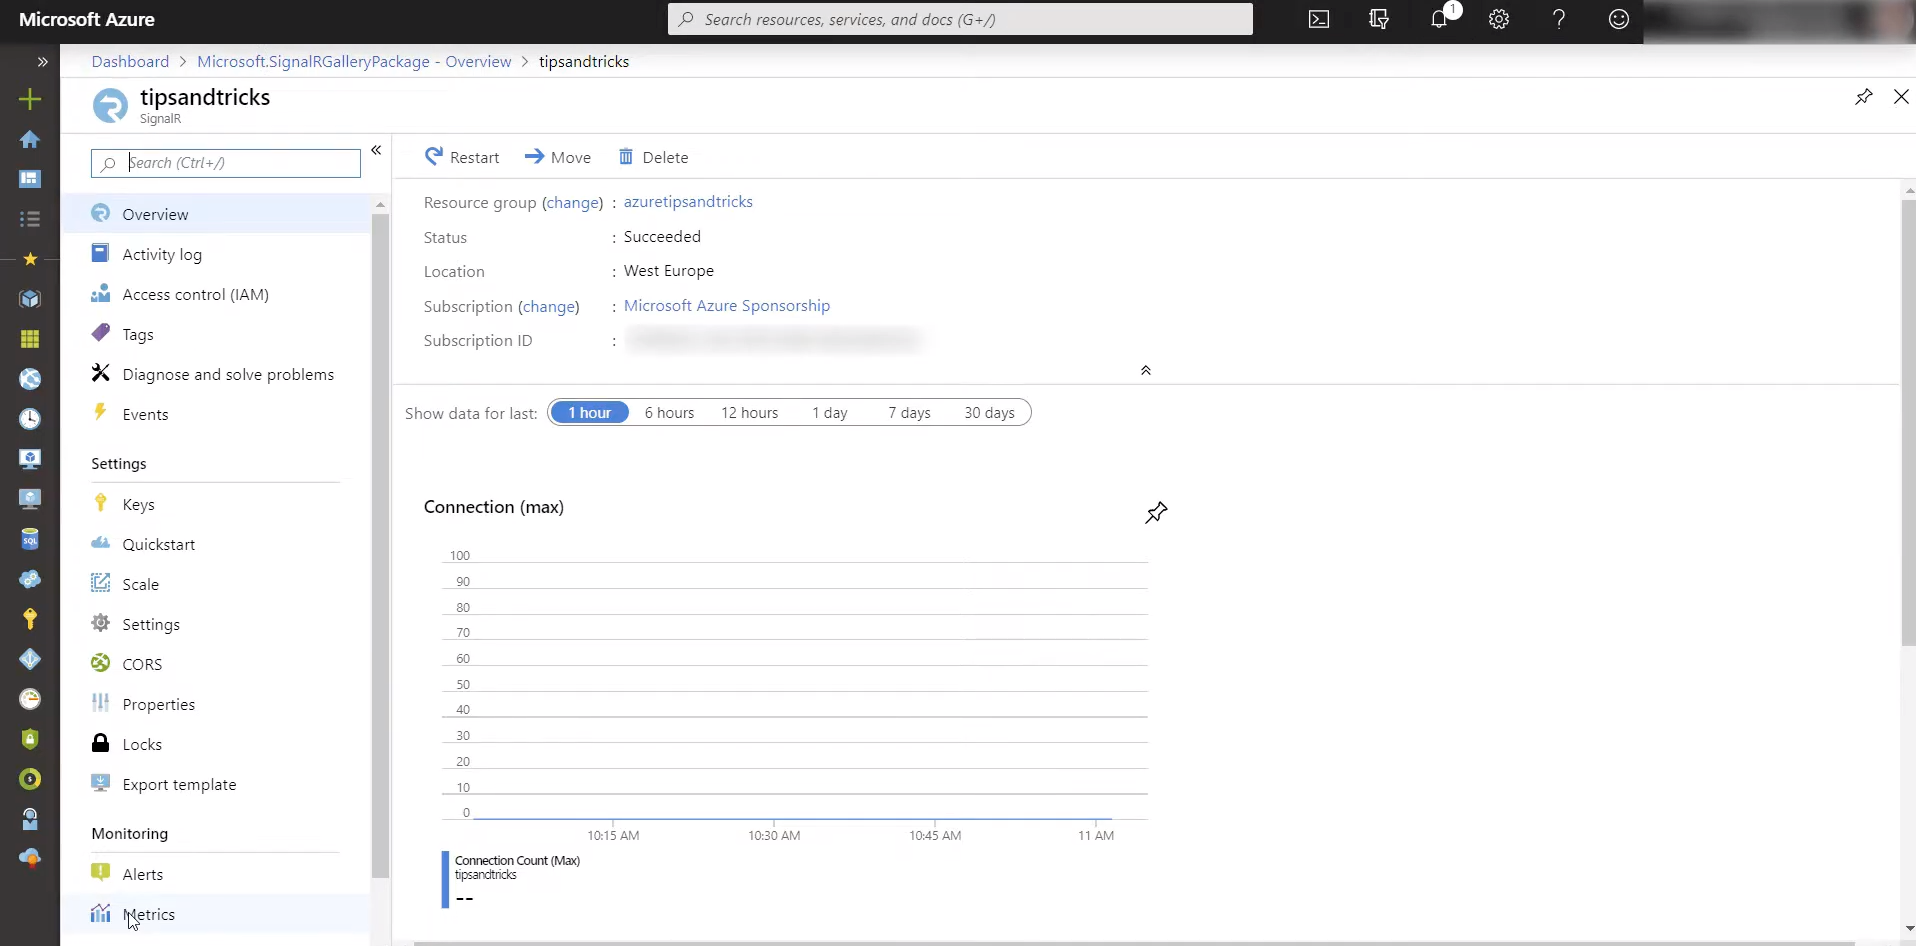Click change next to Subscription
Viewport: 1916px width, 946px height.
click(549, 307)
